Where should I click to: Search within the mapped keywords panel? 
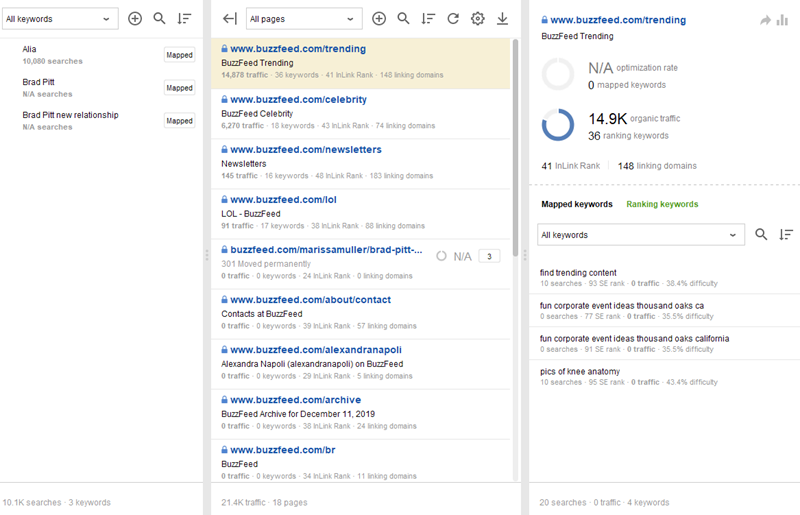(x=761, y=235)
